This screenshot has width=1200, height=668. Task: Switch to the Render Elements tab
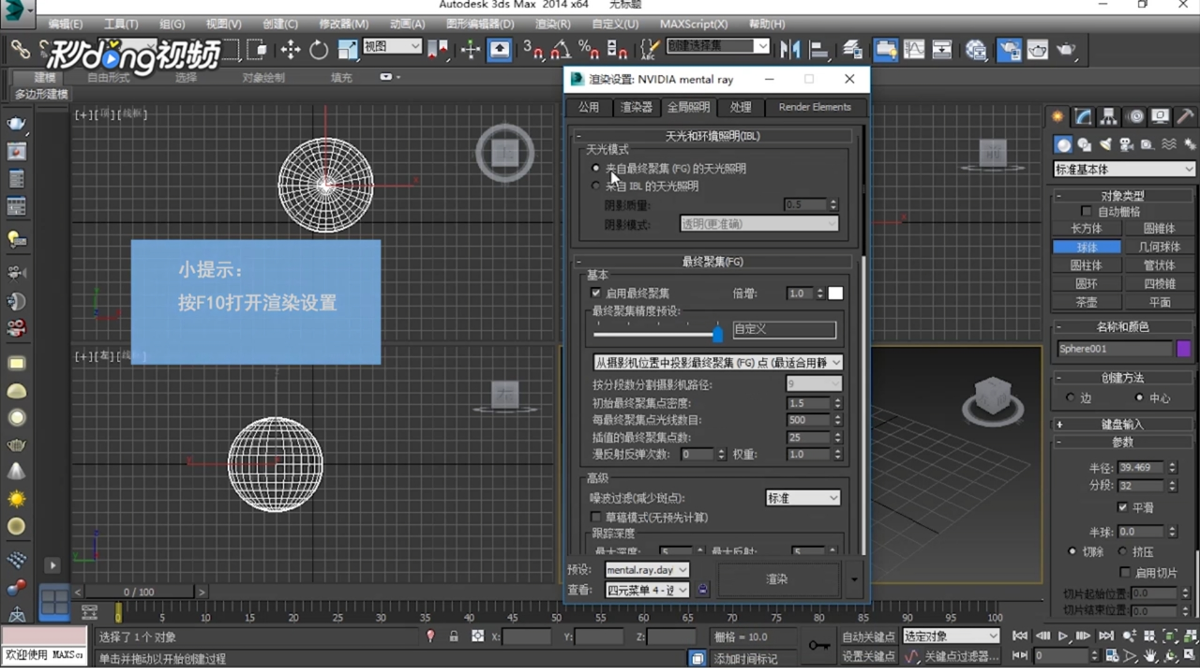(814, 107)
